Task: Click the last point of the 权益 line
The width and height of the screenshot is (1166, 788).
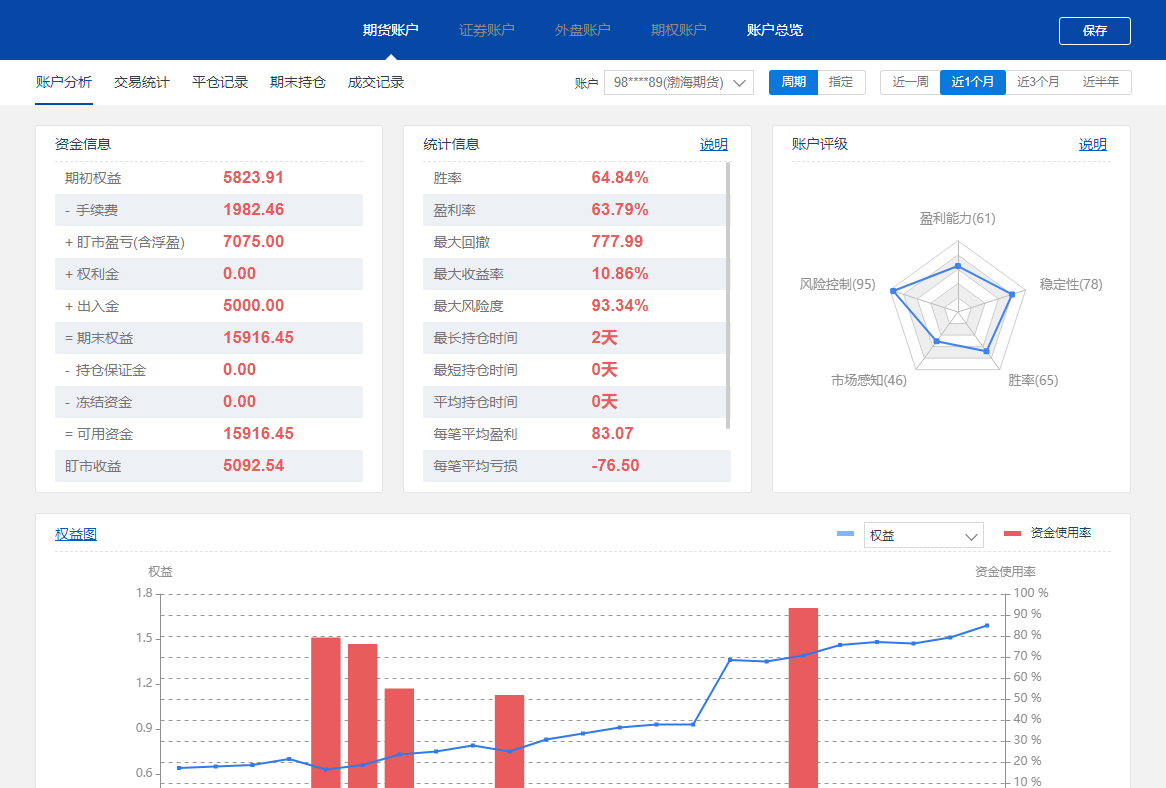Action: [987, 626]
